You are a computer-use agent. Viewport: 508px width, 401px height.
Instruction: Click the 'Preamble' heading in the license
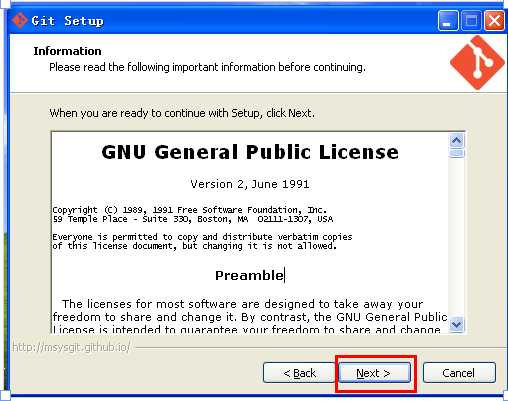coord(249,275)
